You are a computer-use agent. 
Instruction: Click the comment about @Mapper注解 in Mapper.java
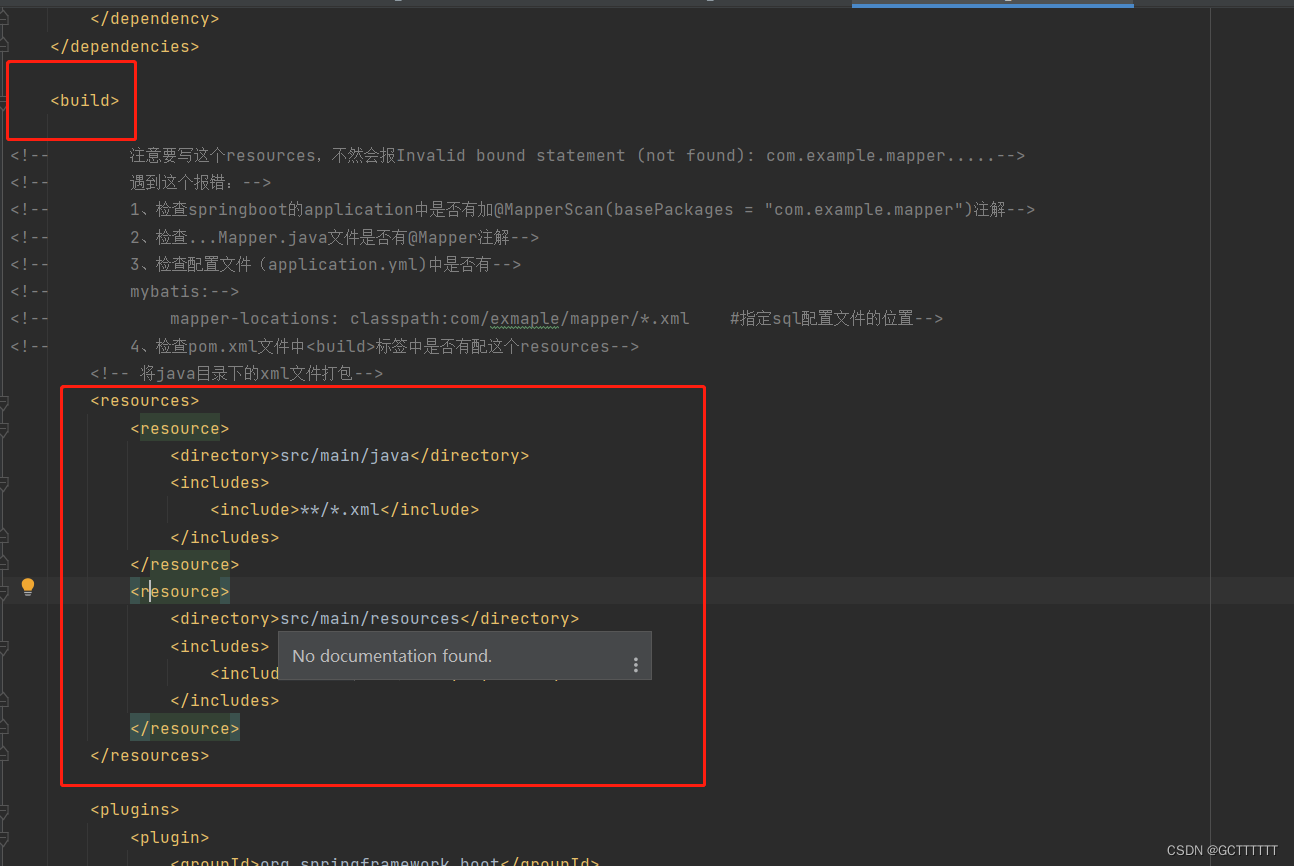pos(334,237)
